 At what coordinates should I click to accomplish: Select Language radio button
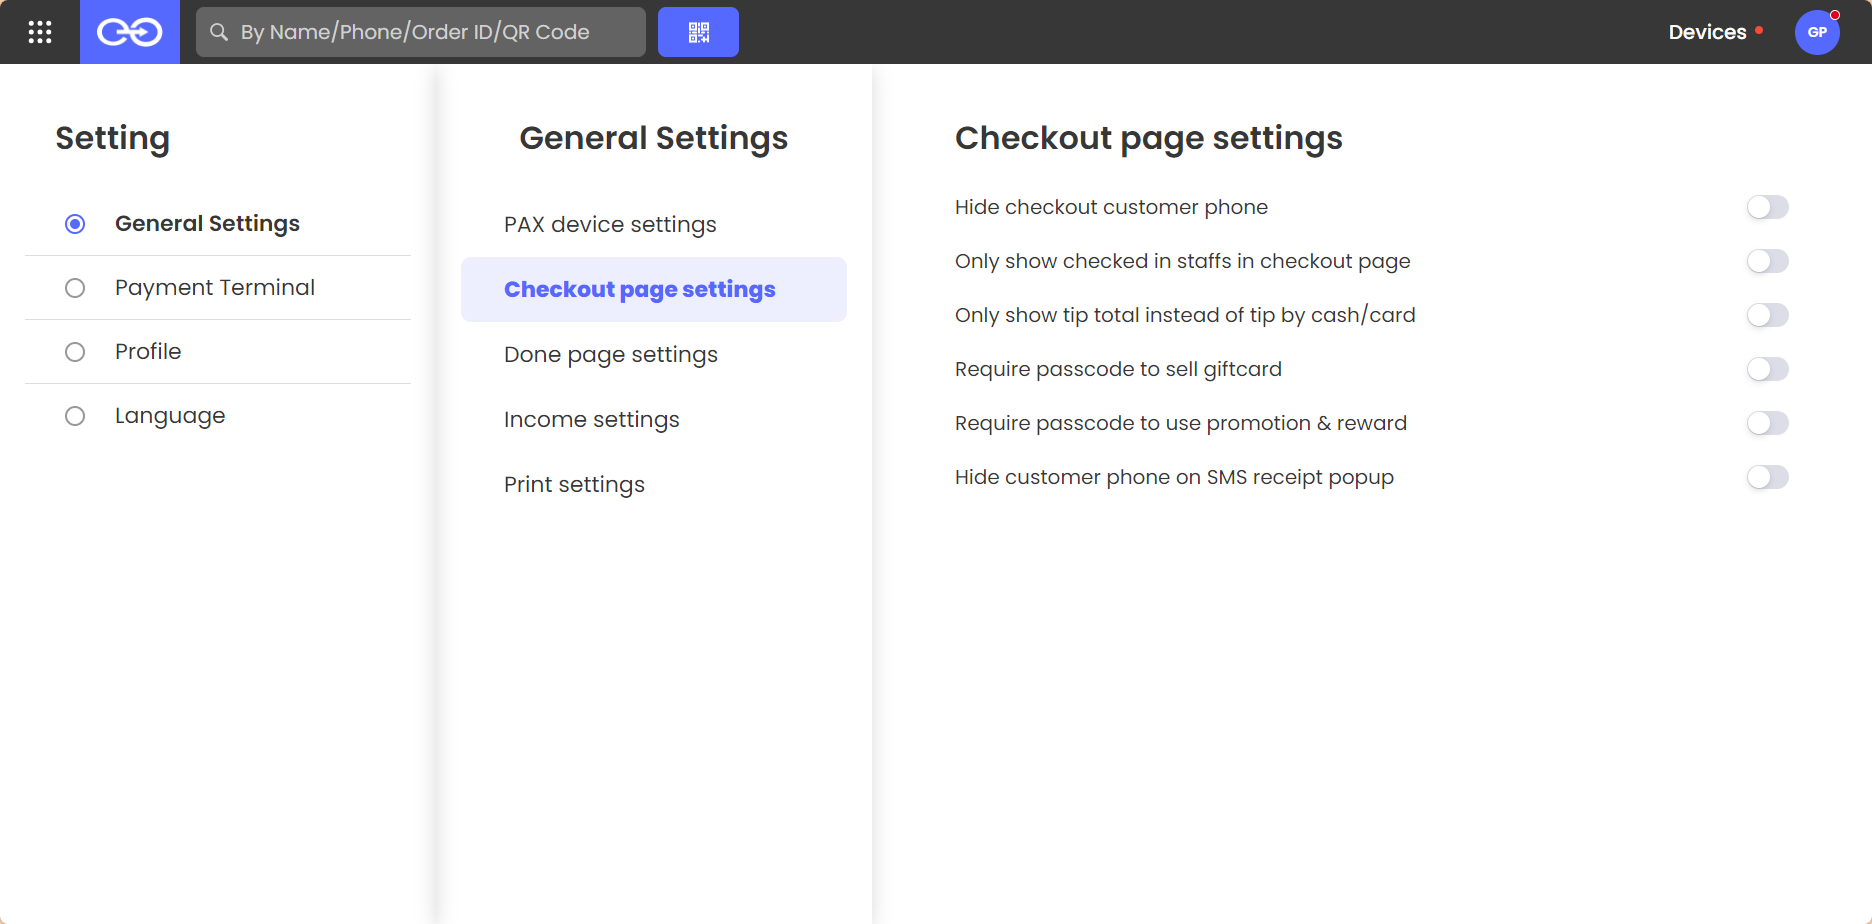click(75, 416)
